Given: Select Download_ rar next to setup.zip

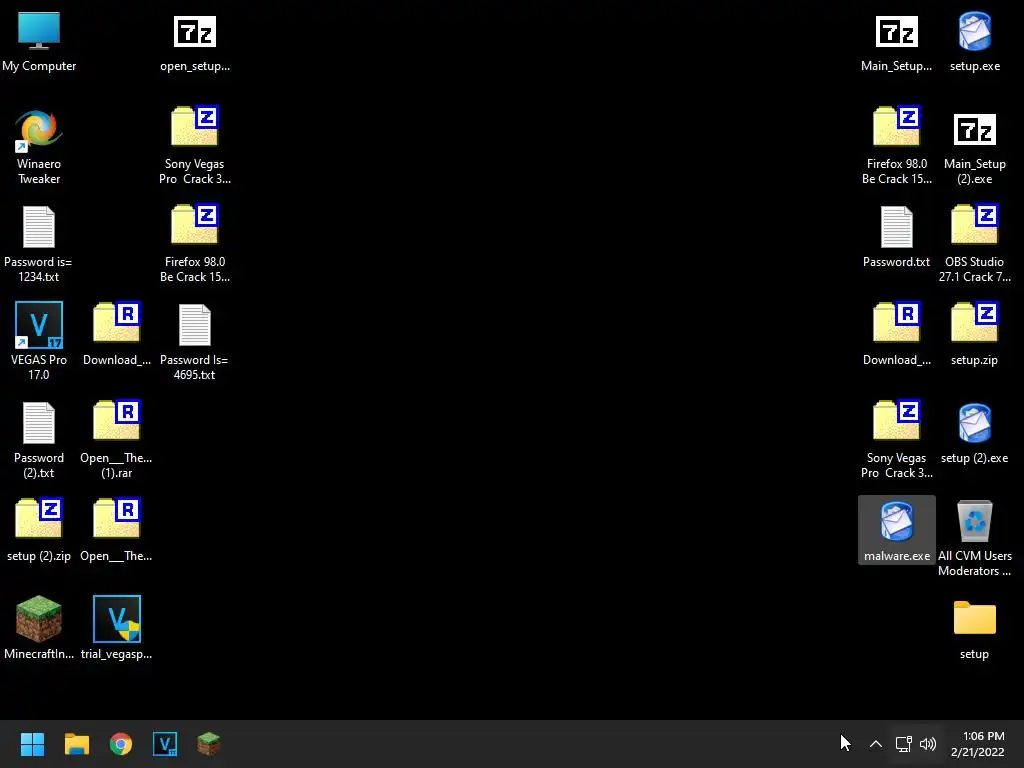Looking at the screenshot, I should (897, 336).
